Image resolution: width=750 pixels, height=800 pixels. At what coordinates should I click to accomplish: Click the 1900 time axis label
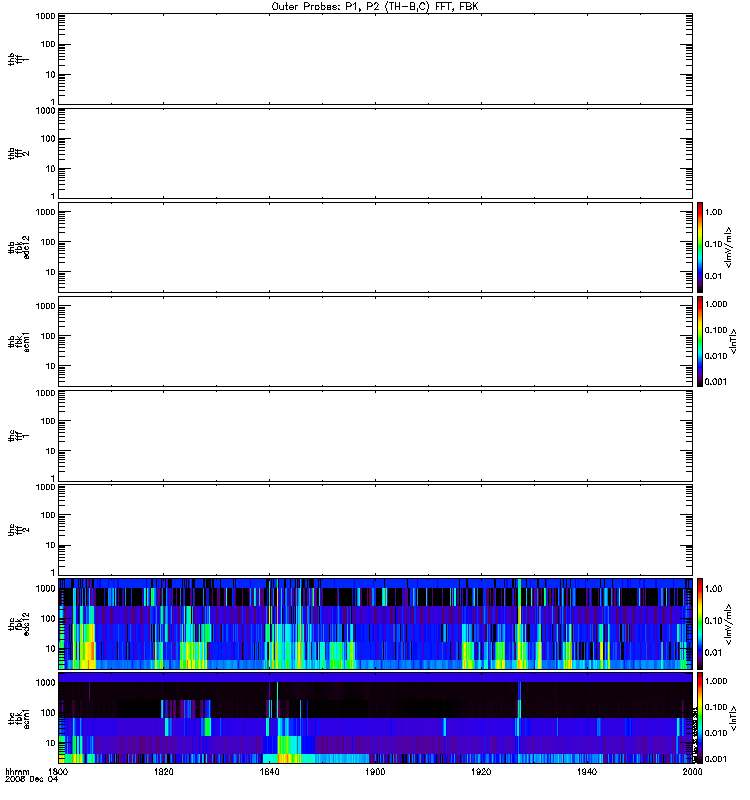point(375,771)
